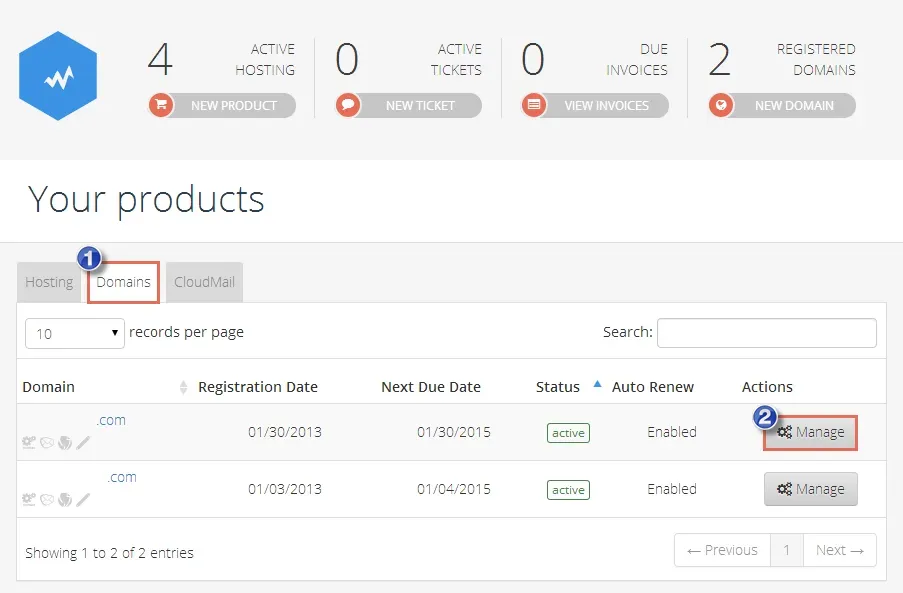903x593 pixels.
Task: Click Manage for the second domain
Action: pos(810,489)
